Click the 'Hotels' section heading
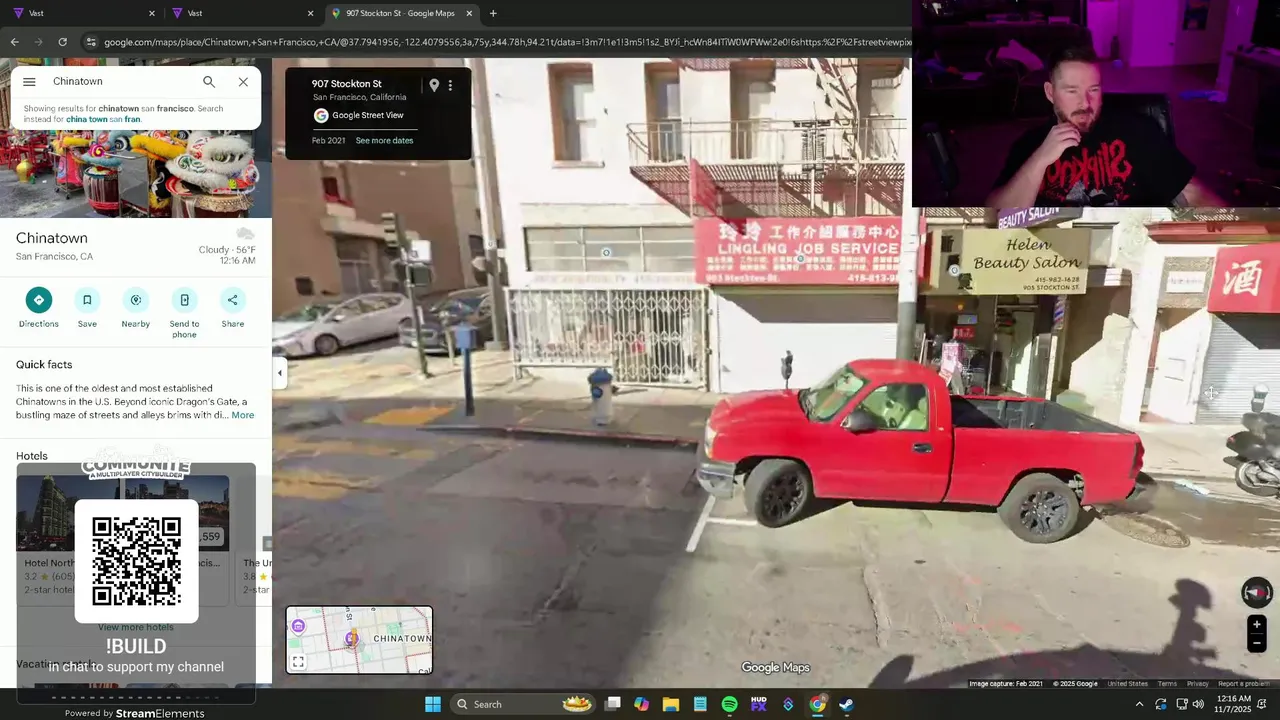 click(x=32, y=456)
